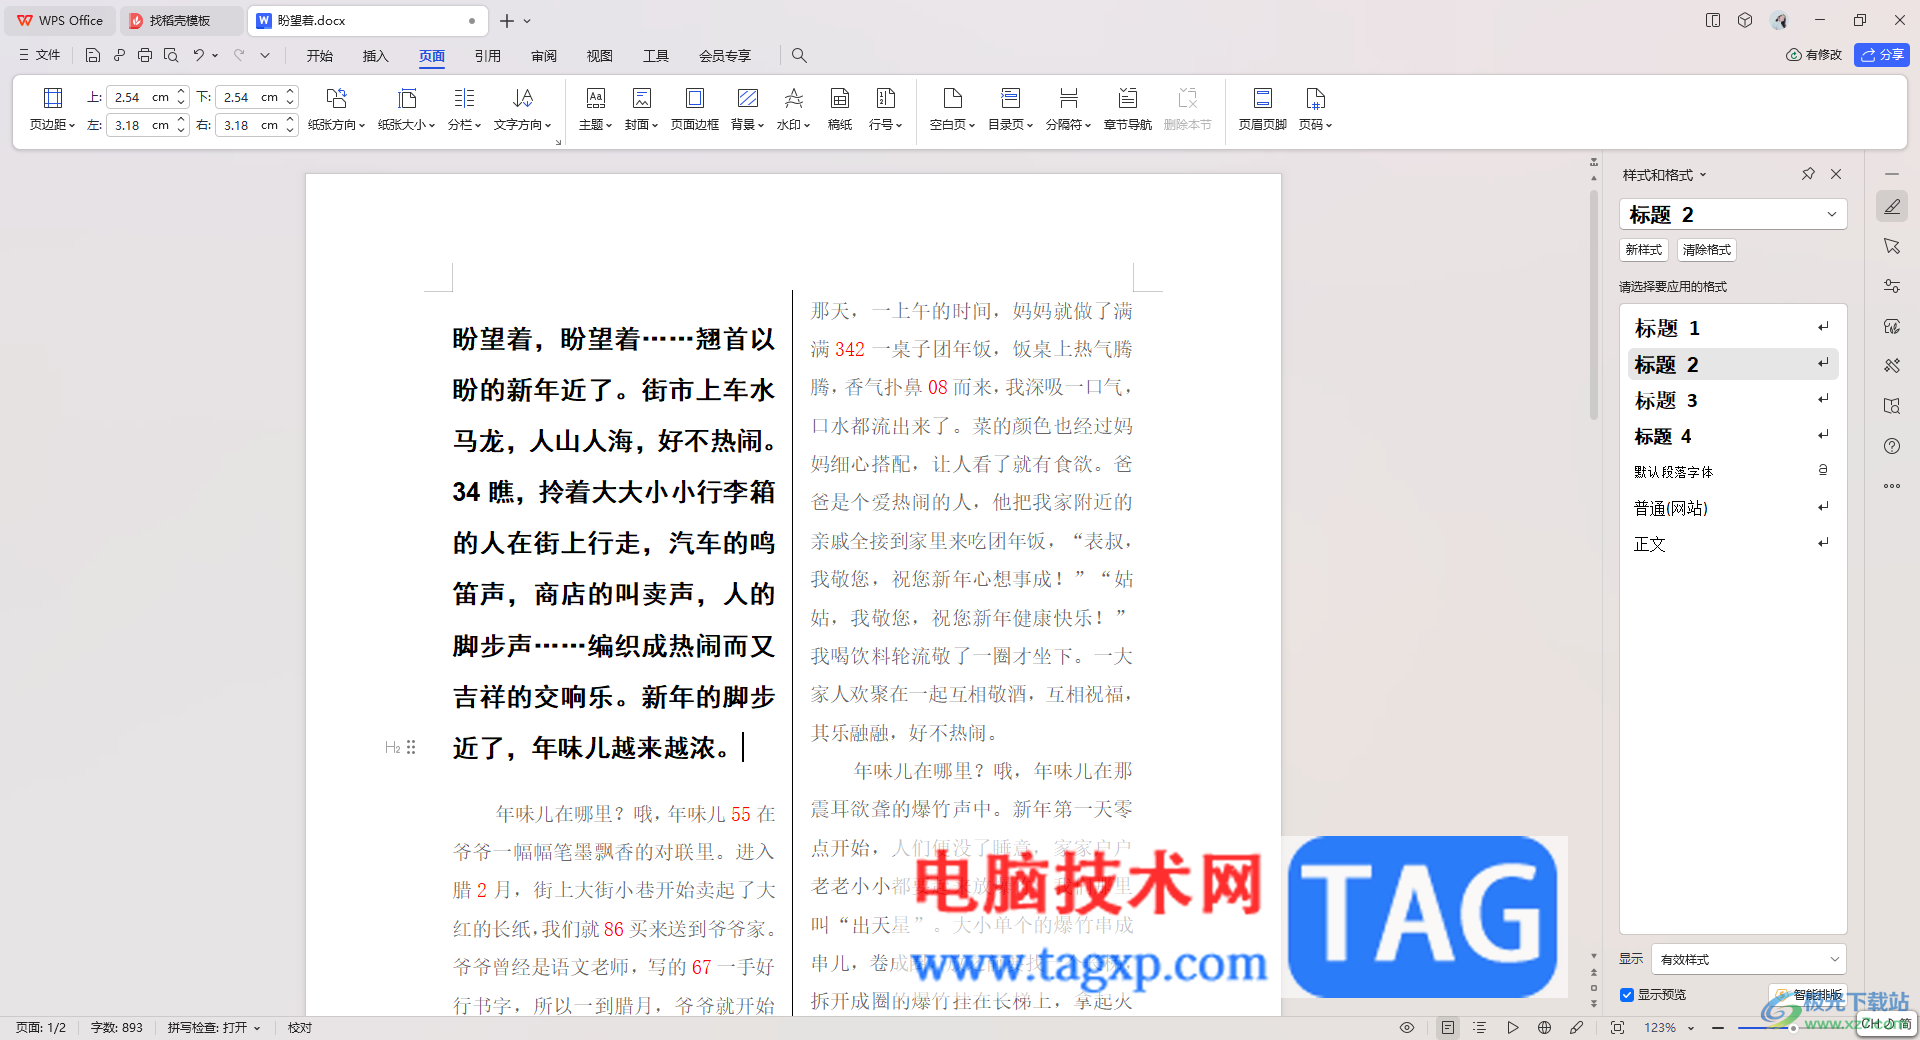Click the pen annotation icon in status bar
Image resolution: width=1920 pixels, height=1040 pixels.
1577,1027
